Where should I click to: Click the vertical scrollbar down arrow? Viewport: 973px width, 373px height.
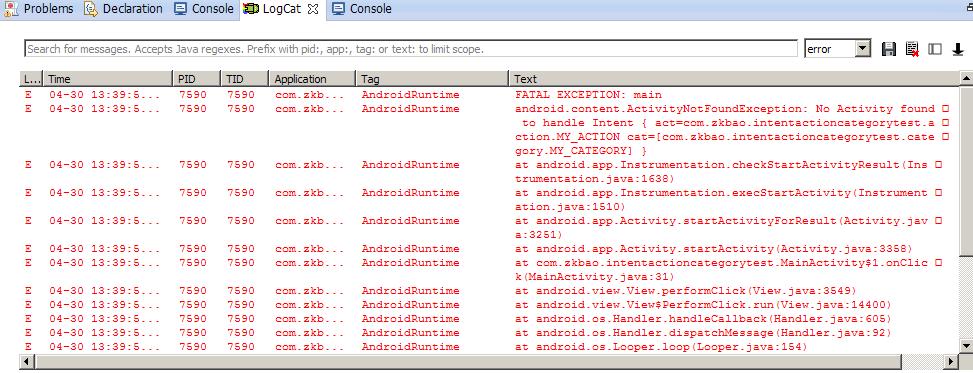coord(966,345)
